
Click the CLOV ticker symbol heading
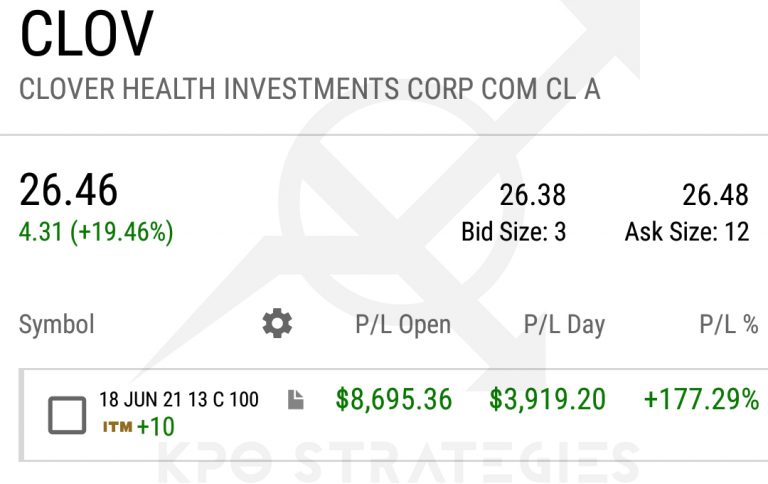click(86, 35)
